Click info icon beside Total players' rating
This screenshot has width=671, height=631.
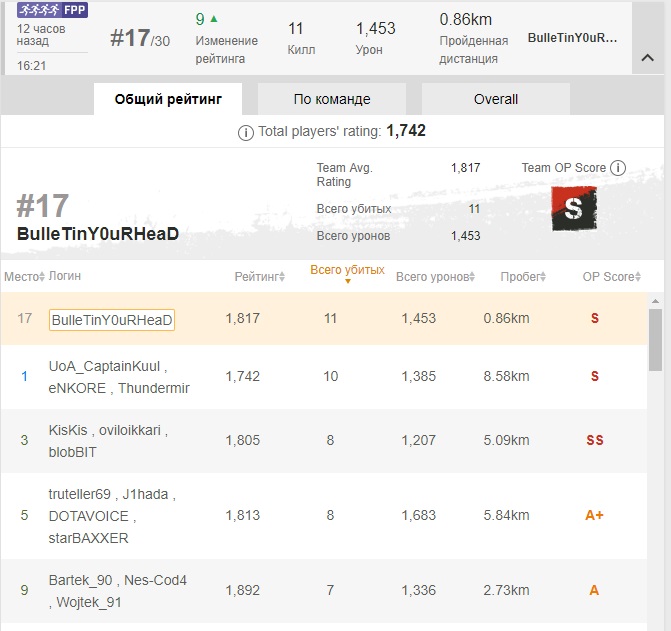click(x=246, y=133)
